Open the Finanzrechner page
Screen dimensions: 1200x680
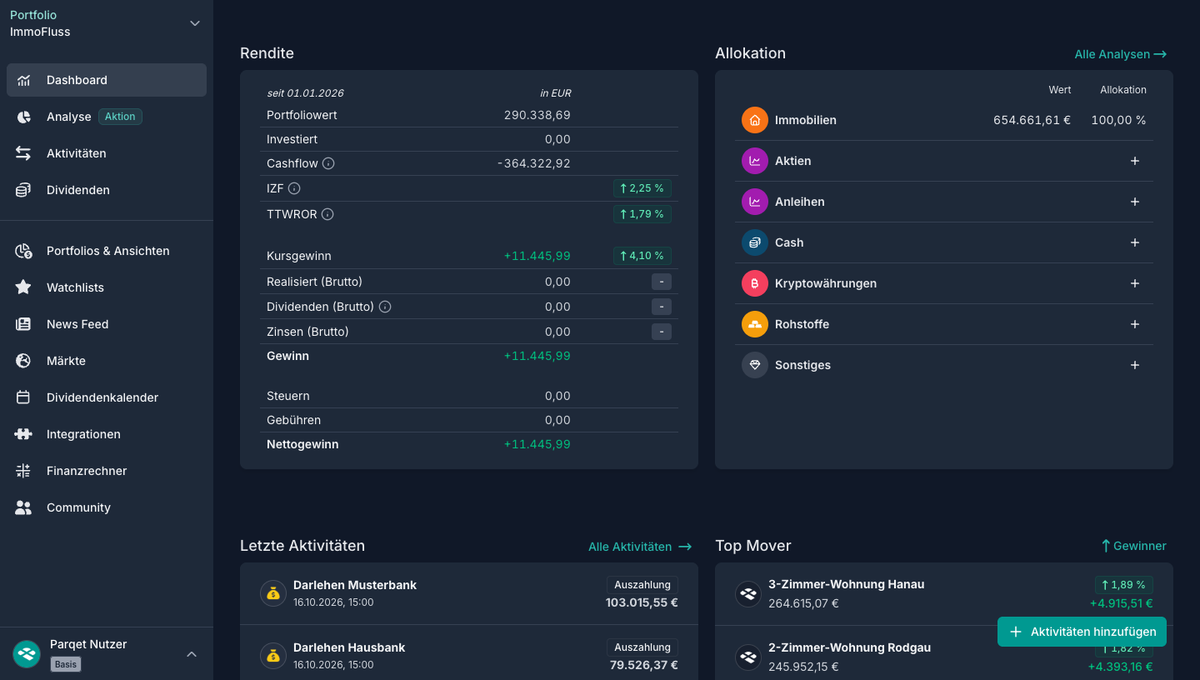106,471
